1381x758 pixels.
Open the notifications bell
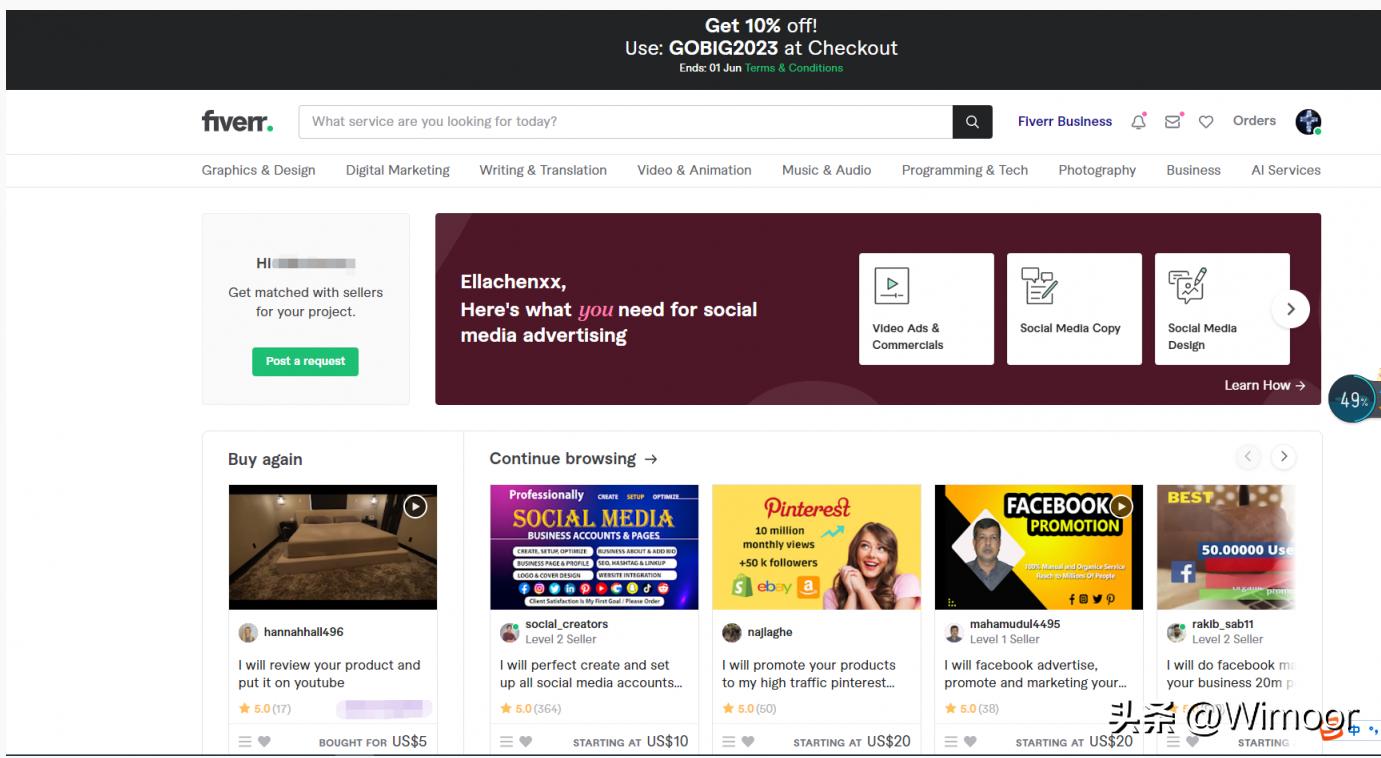pyautogui.click(x=1138, y=122)
